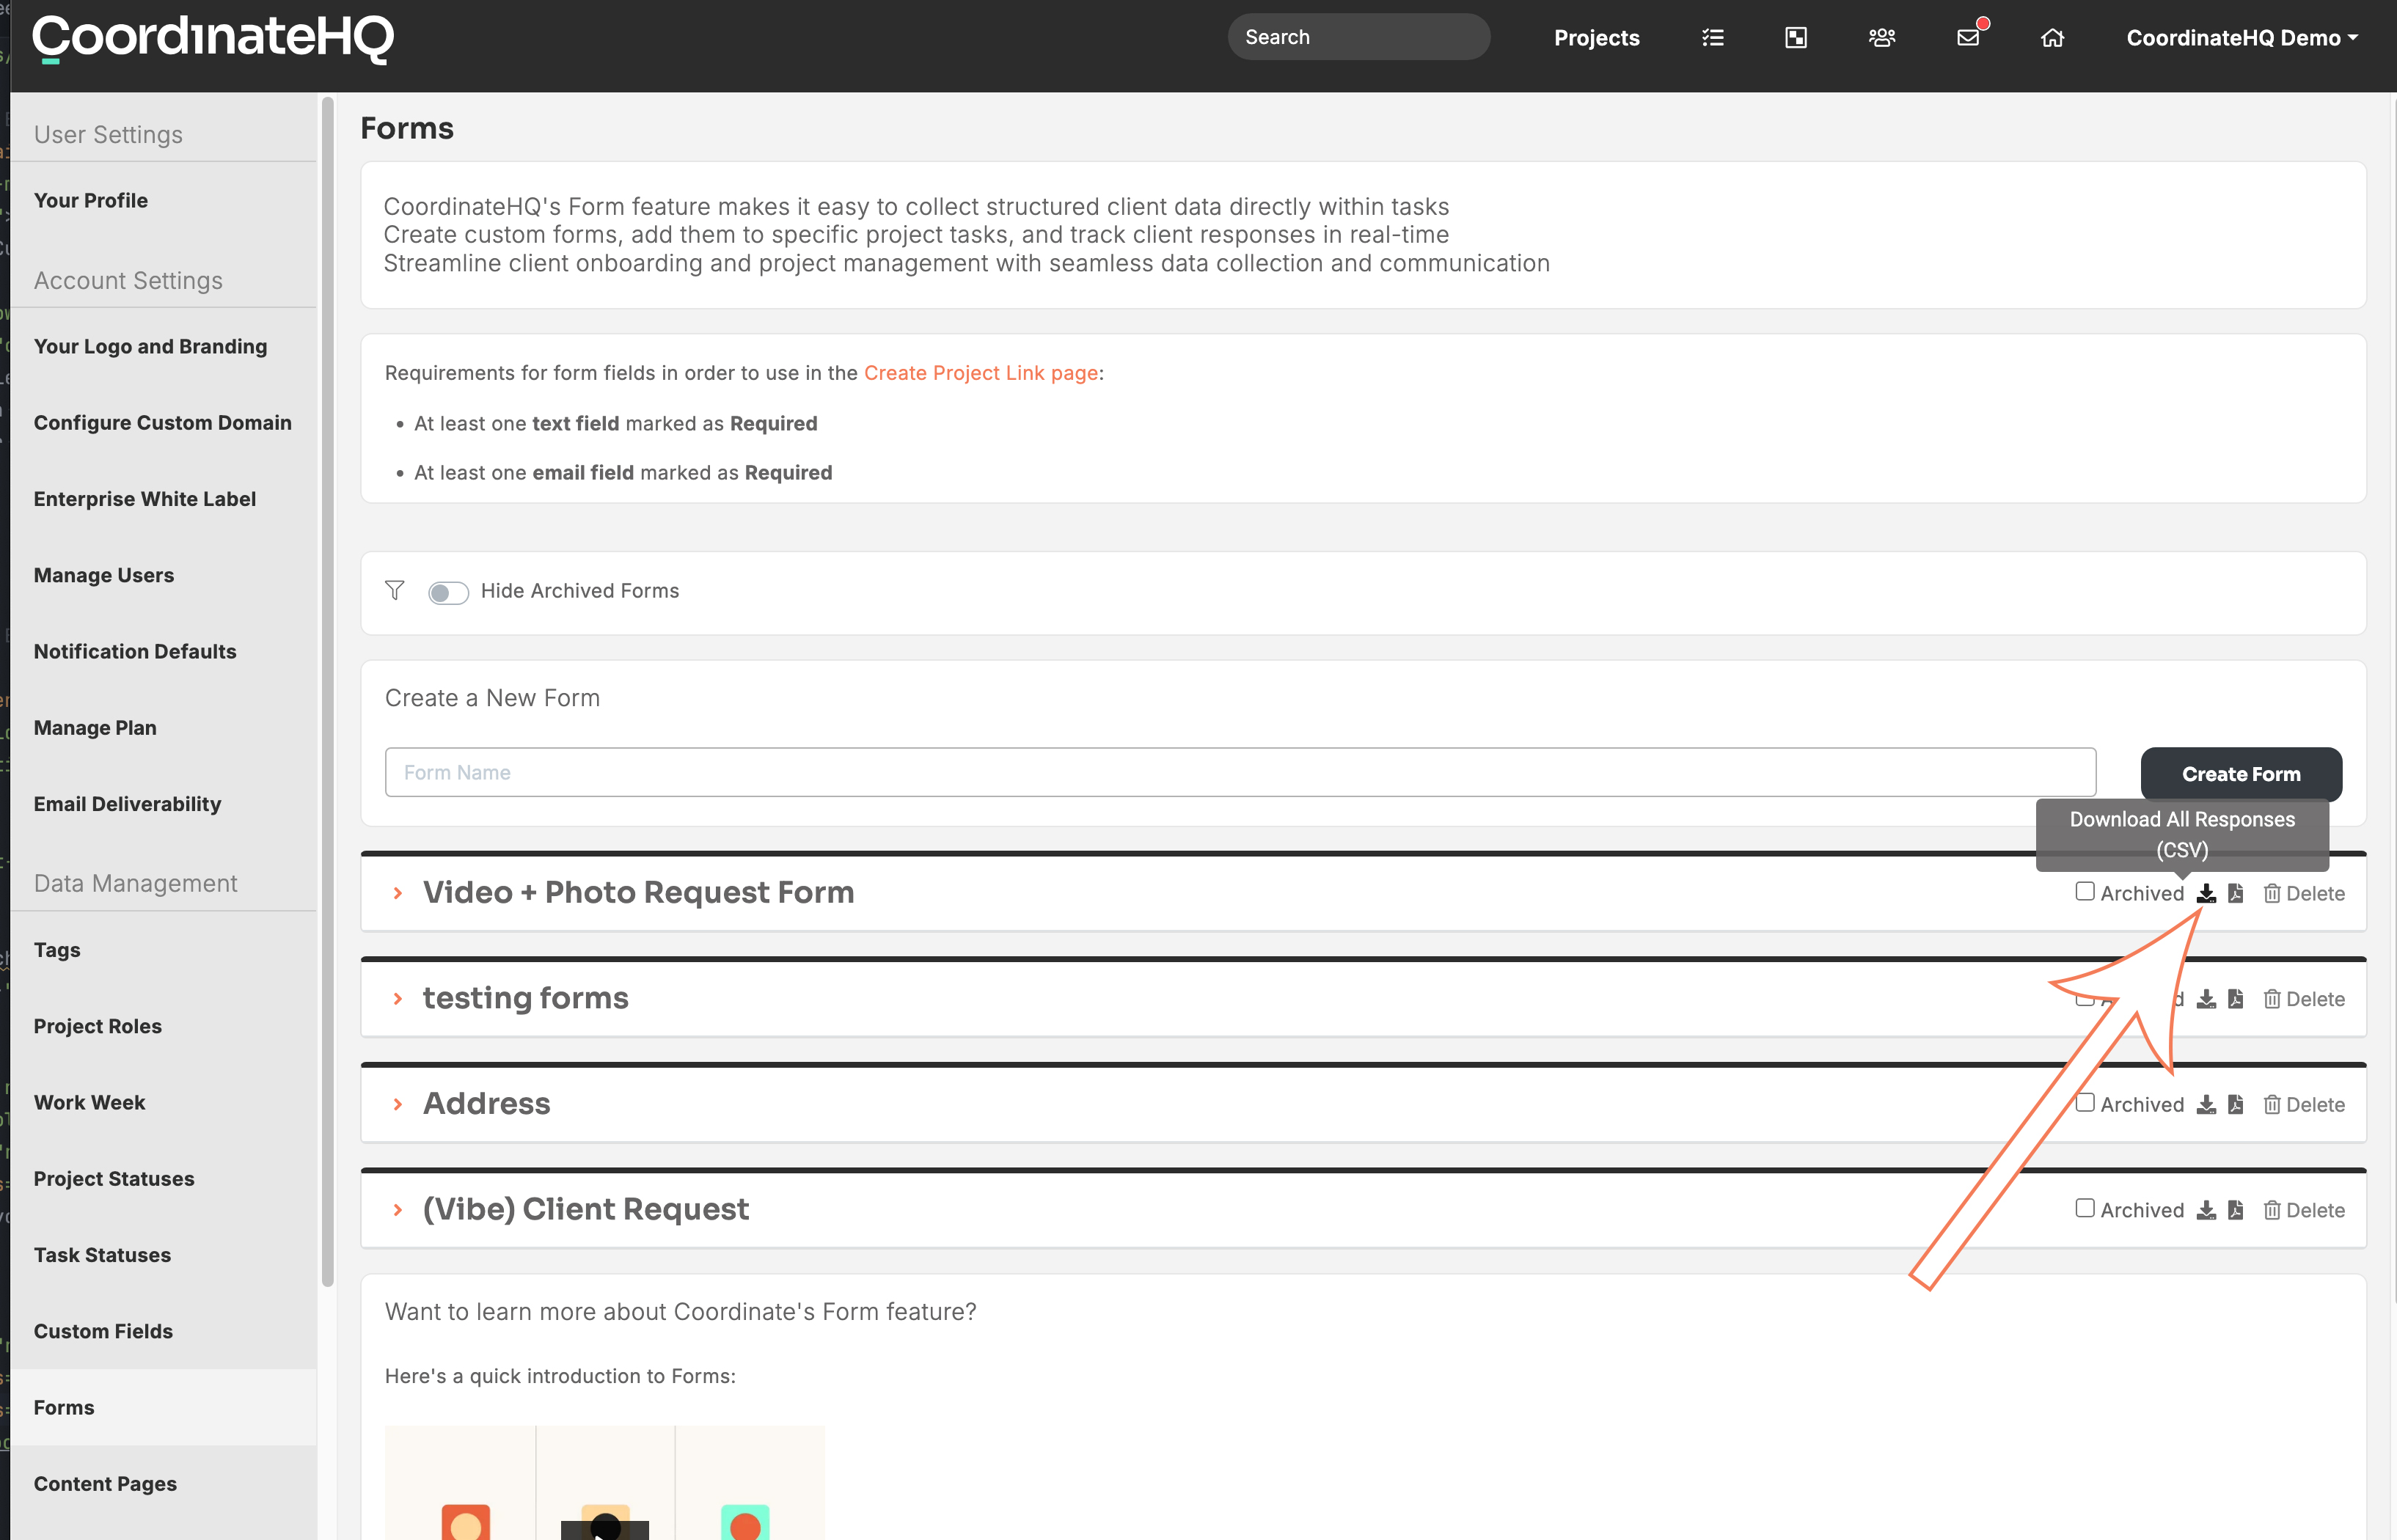The height and width of the screenshot is (1540, 2397).
Task: Toggle Hide Archived Forms switch
Action: pos(448,592)
